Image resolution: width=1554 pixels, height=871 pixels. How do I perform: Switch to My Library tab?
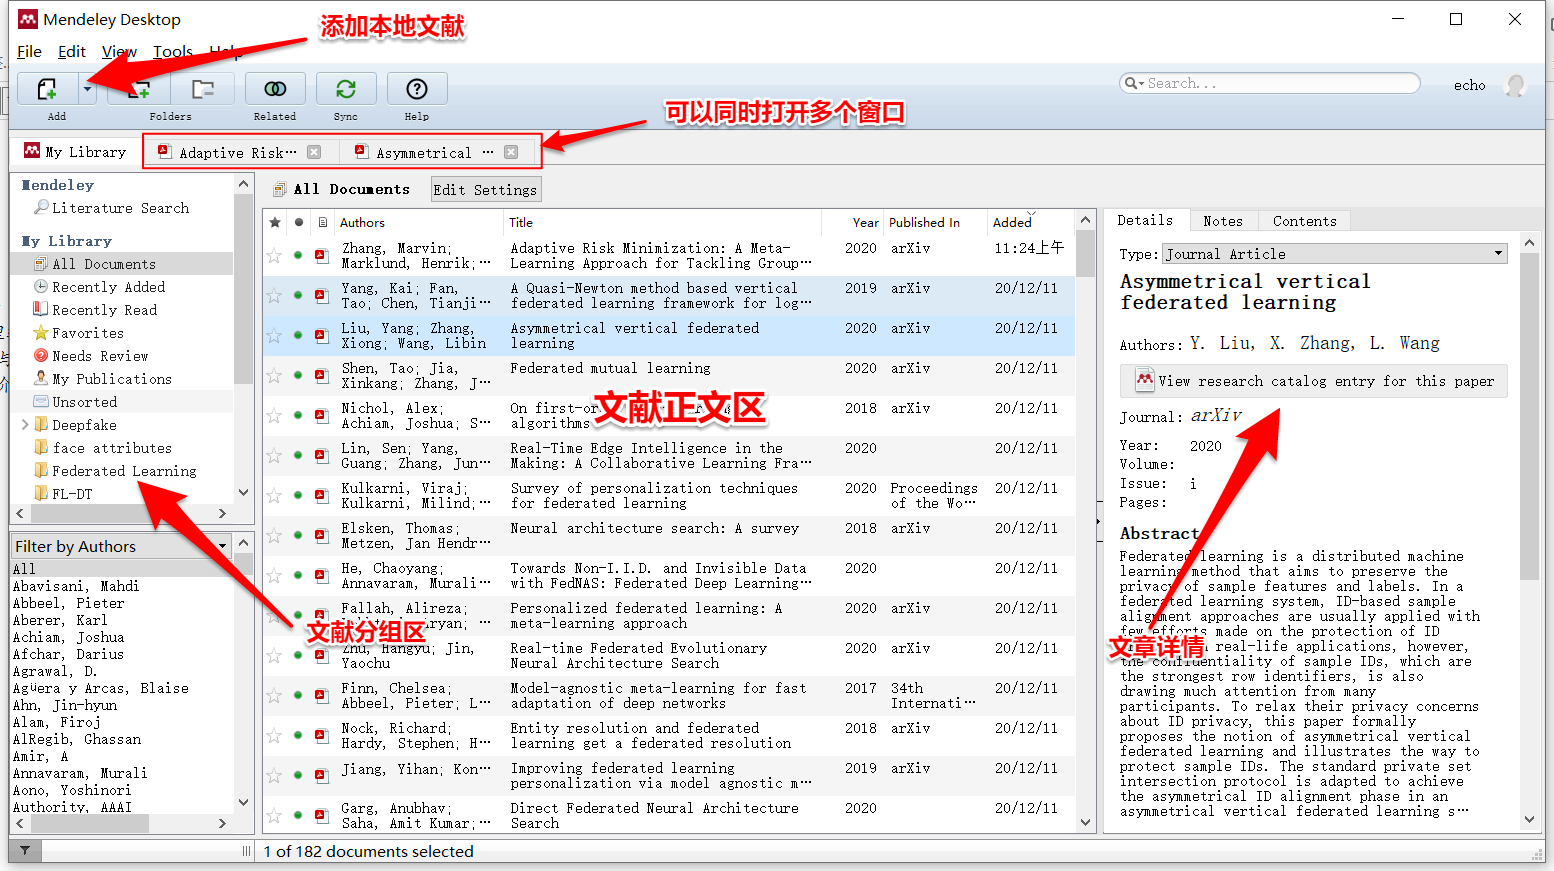[x=76, y=152]
